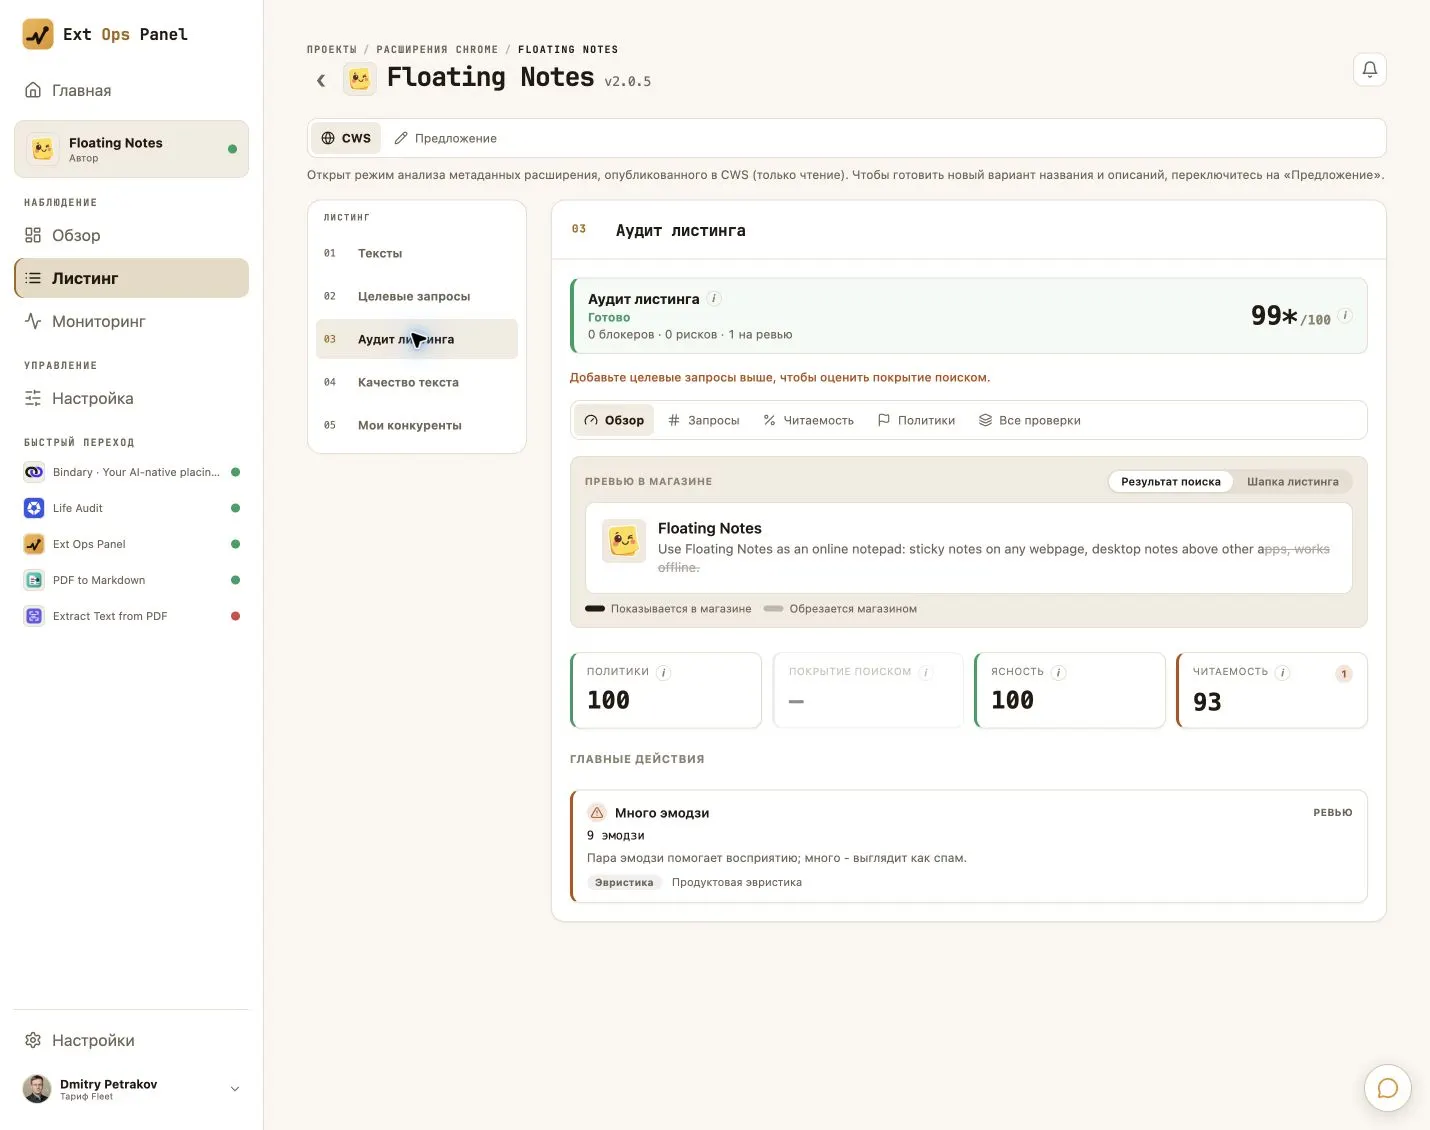
Task: Click the Проекты breadcrumb link
Action: click(x=332, y=49)
